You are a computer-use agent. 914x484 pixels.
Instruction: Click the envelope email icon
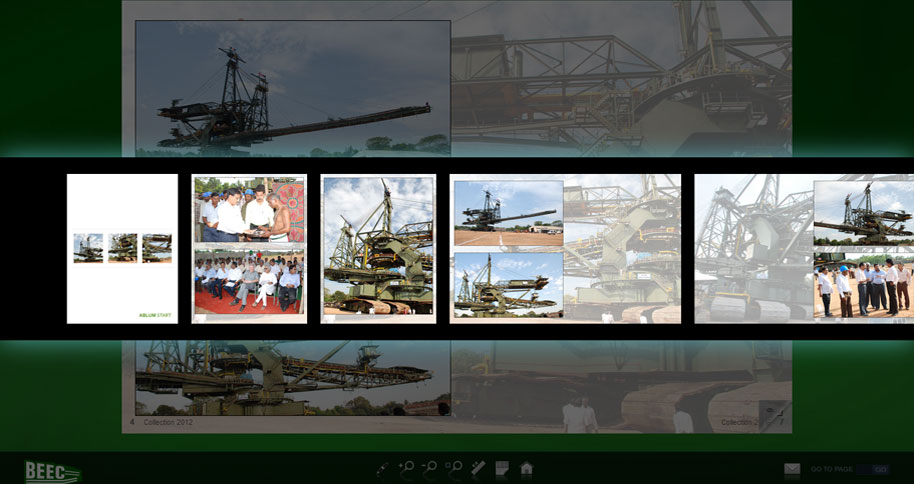point(792,469)
